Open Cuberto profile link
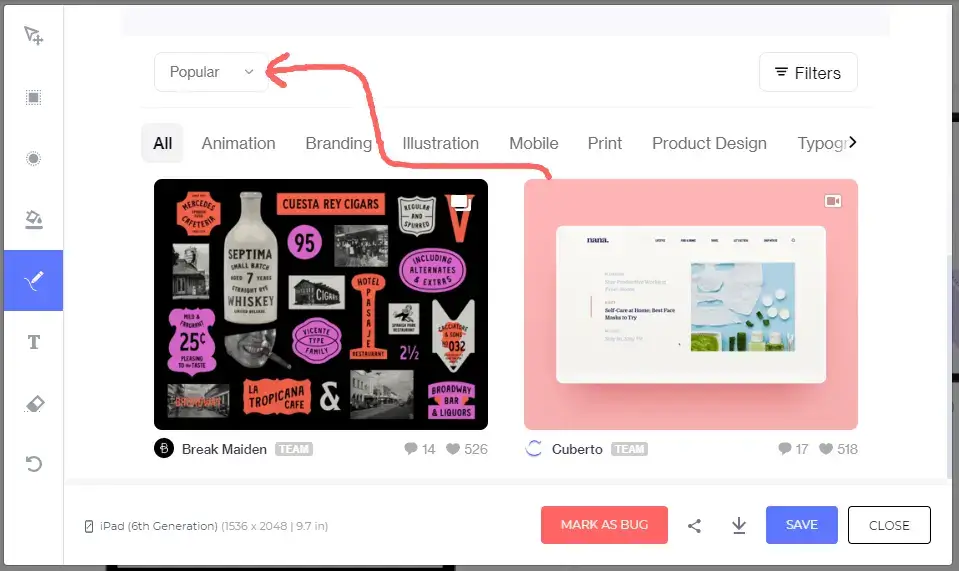 (x=577, y=449)
